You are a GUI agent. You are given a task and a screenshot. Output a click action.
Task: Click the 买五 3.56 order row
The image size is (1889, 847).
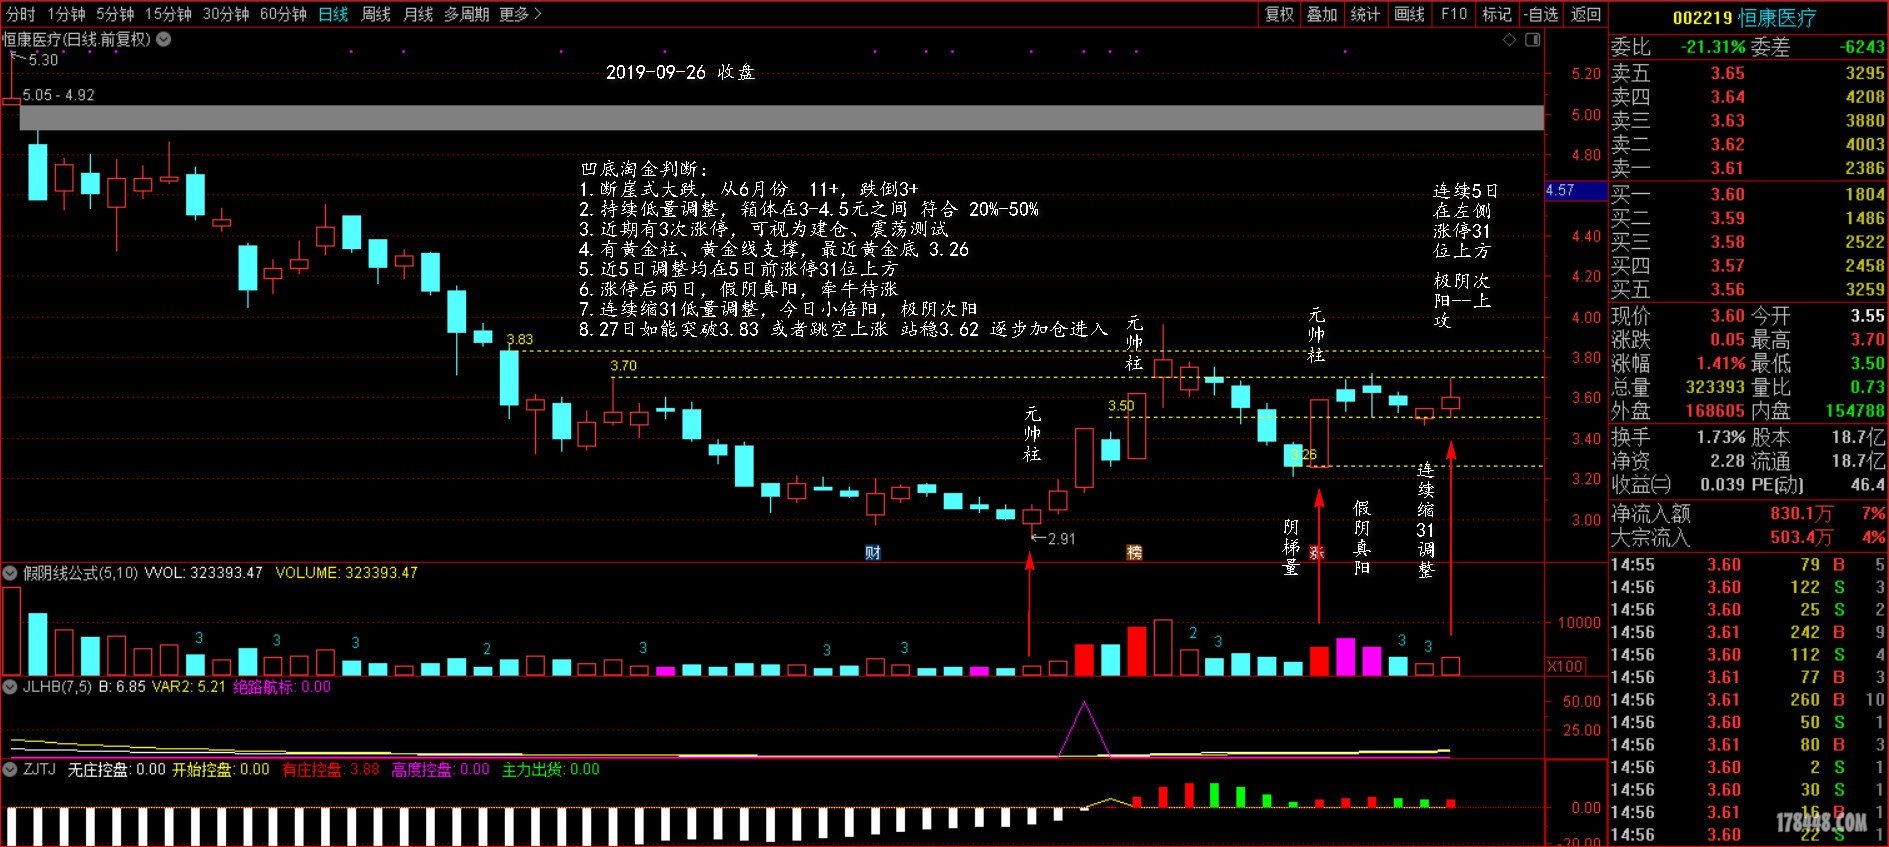[1748, 290]
